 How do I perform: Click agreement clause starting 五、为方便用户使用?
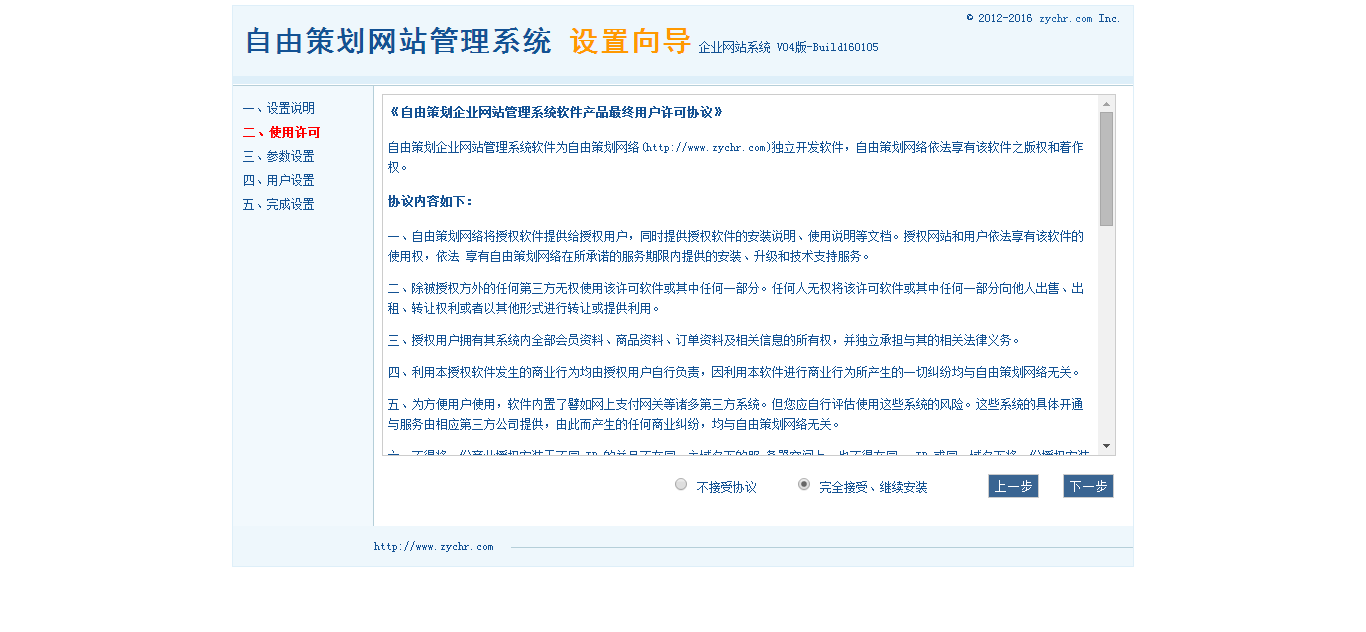[736, 414]
